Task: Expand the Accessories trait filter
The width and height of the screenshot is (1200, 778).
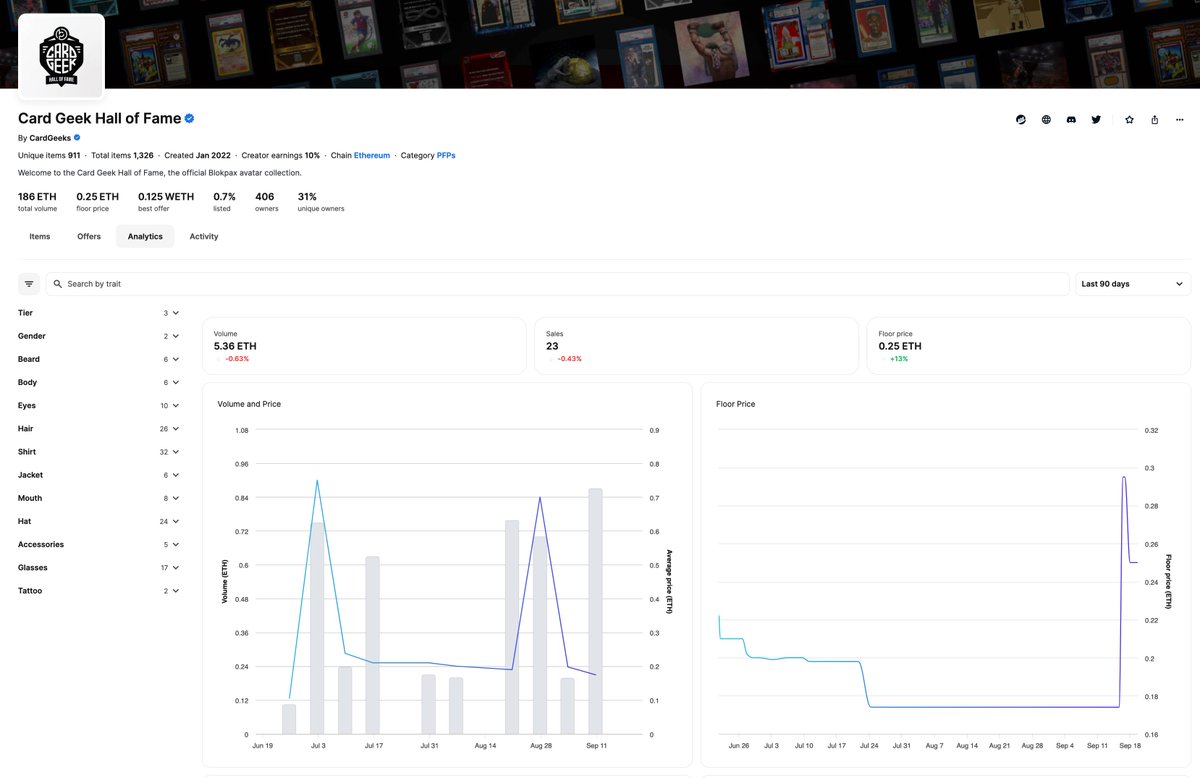Action: (99, 544)
